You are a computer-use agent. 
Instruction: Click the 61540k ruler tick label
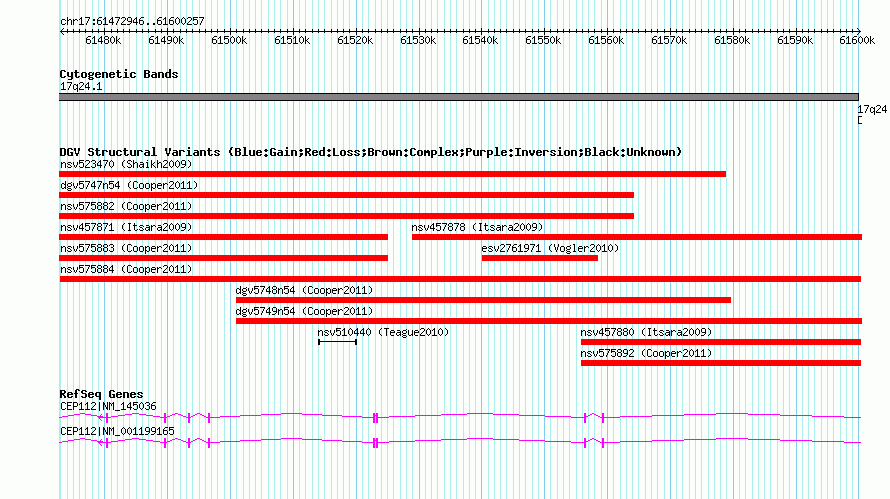(480, 40)
